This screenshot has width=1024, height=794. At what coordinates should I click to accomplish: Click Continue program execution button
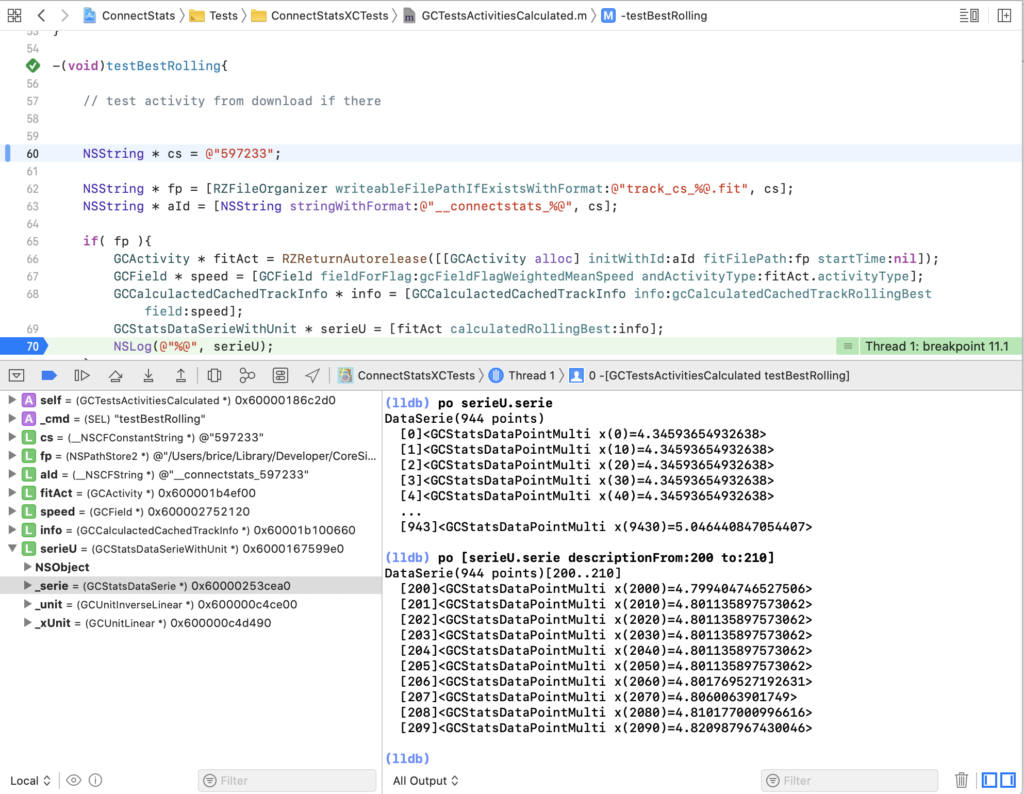pos(82,375)
